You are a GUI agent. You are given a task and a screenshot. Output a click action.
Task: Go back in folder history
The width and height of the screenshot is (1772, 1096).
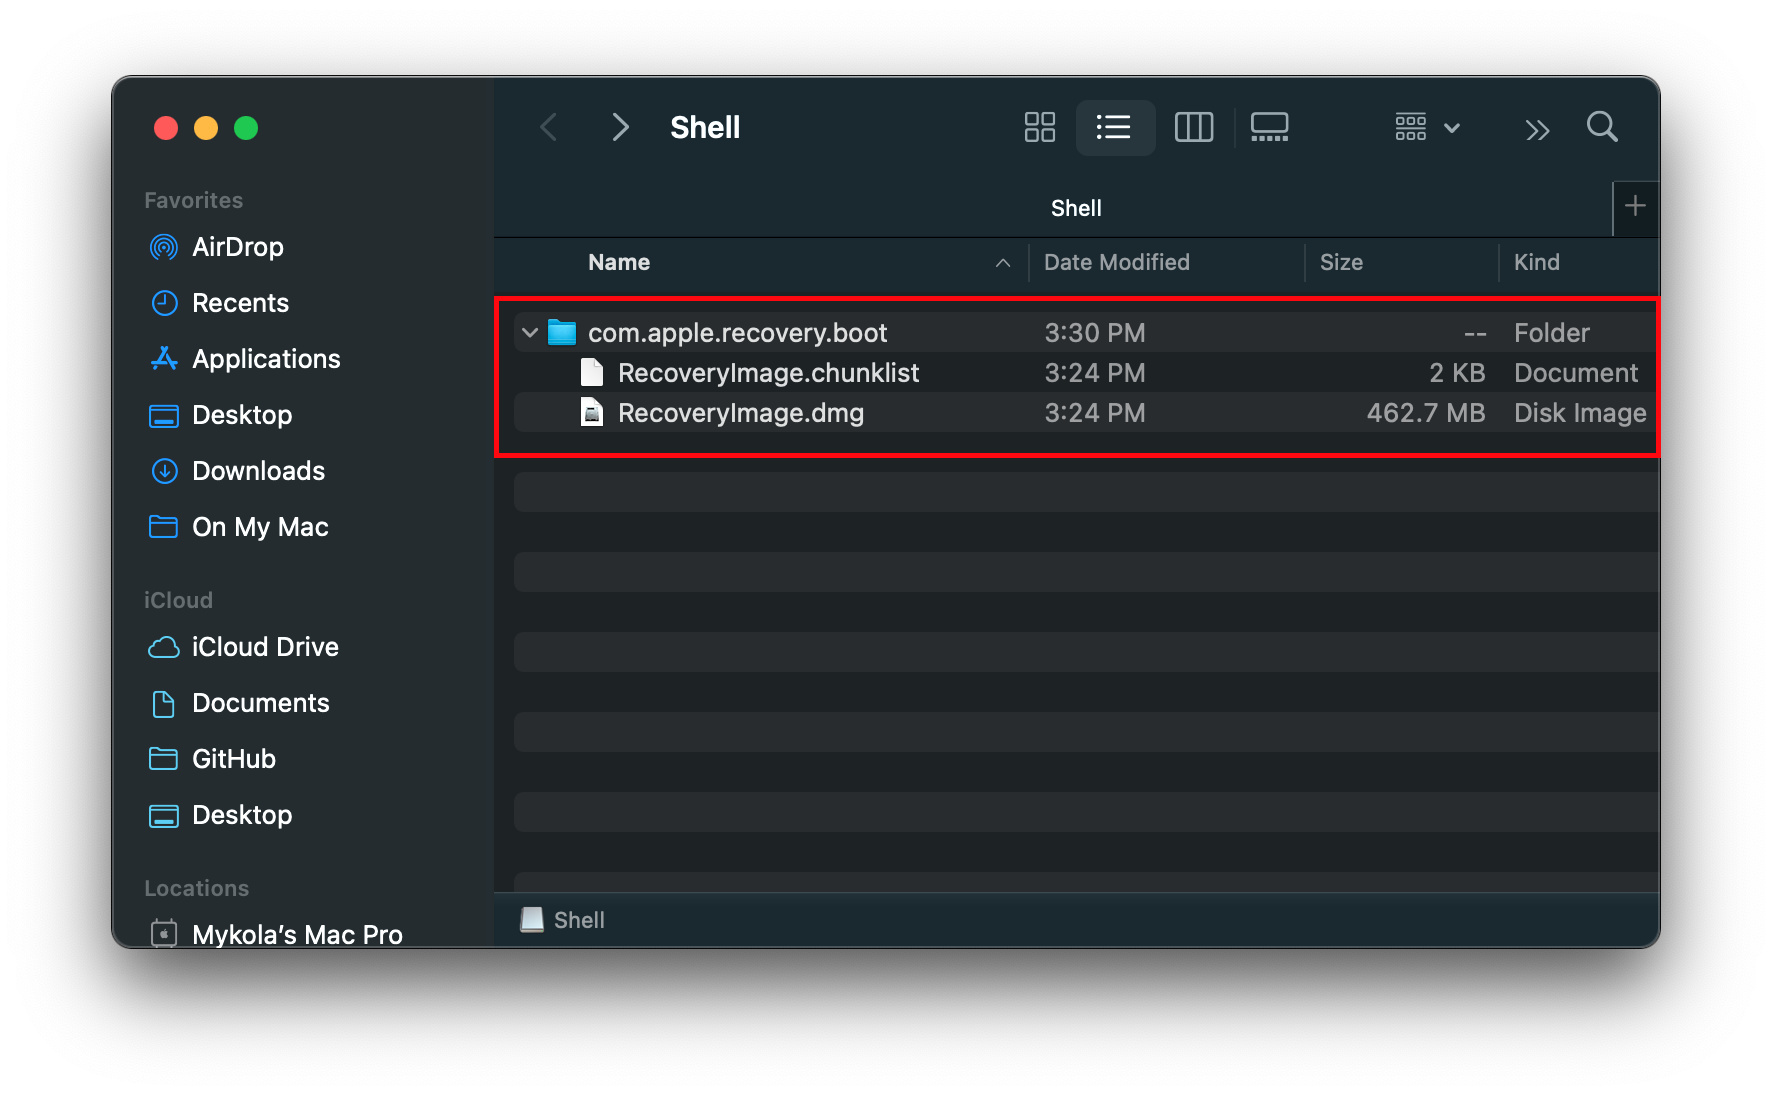tap(548, 127)
